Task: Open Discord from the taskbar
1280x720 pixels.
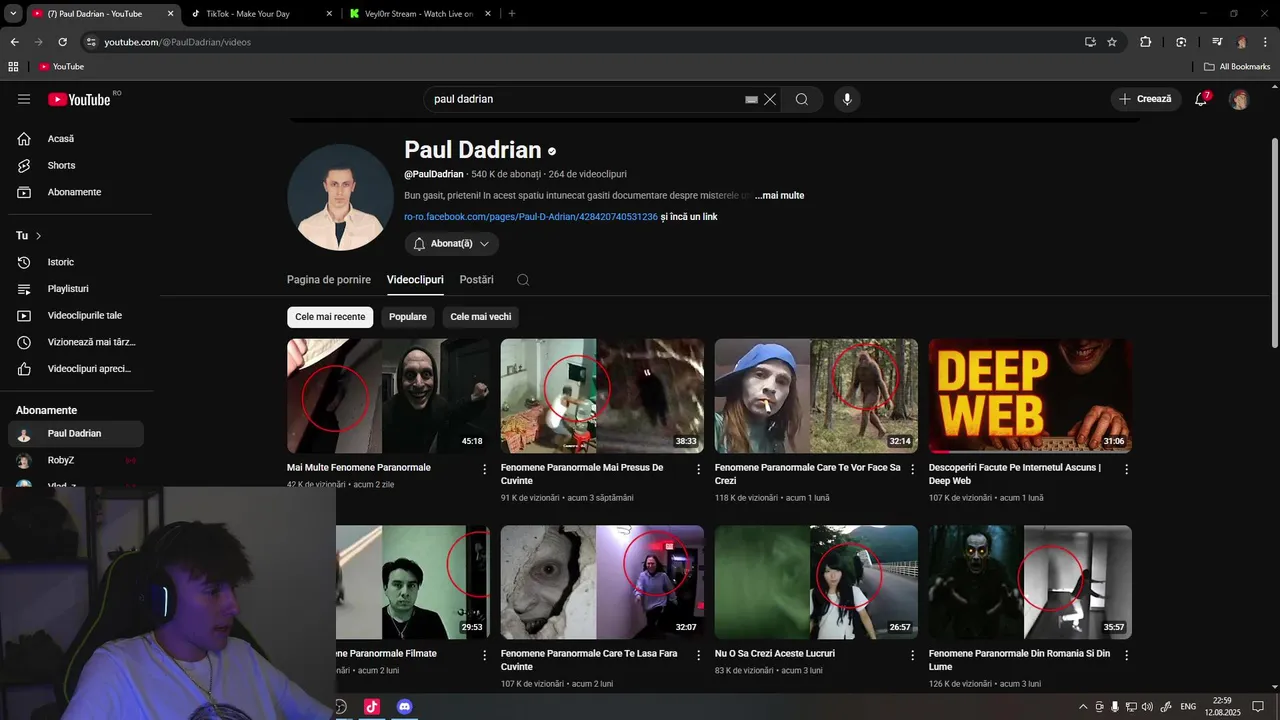Action: [404, 706]
